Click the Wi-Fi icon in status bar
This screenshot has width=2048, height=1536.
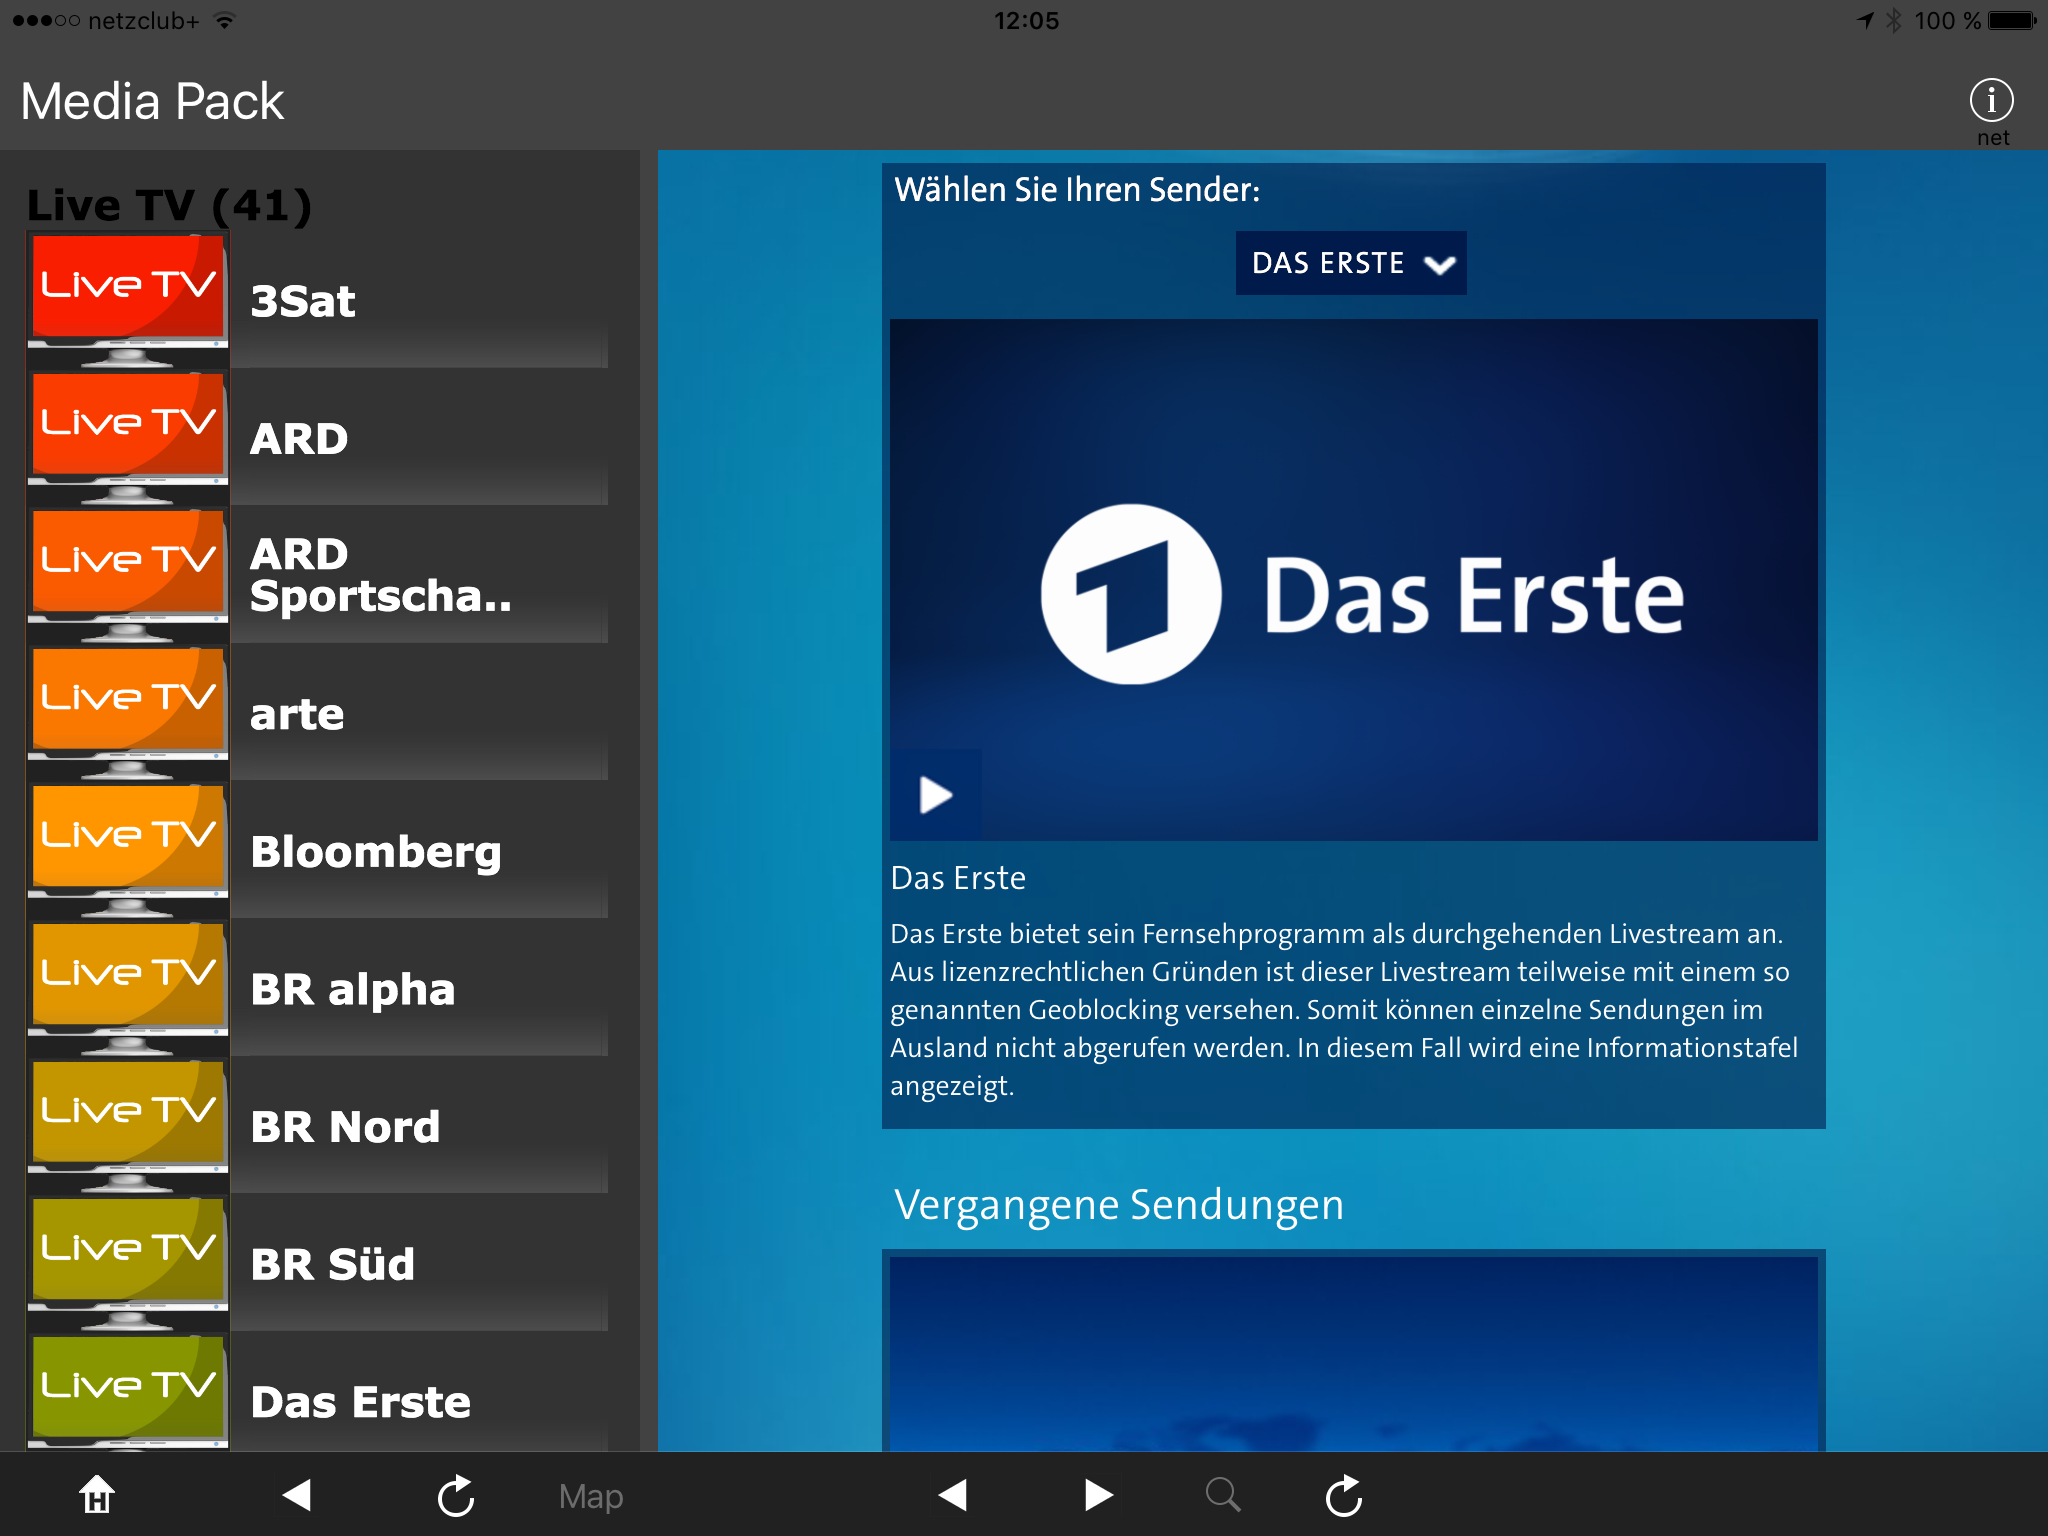(x=225, y=20)
